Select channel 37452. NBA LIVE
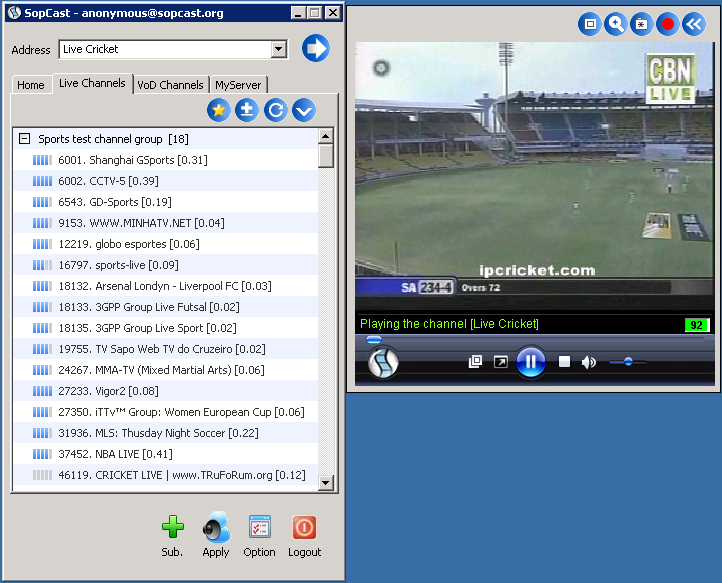Screen dimensions: 722x583 pyautogui.click(x=166, y=454)
